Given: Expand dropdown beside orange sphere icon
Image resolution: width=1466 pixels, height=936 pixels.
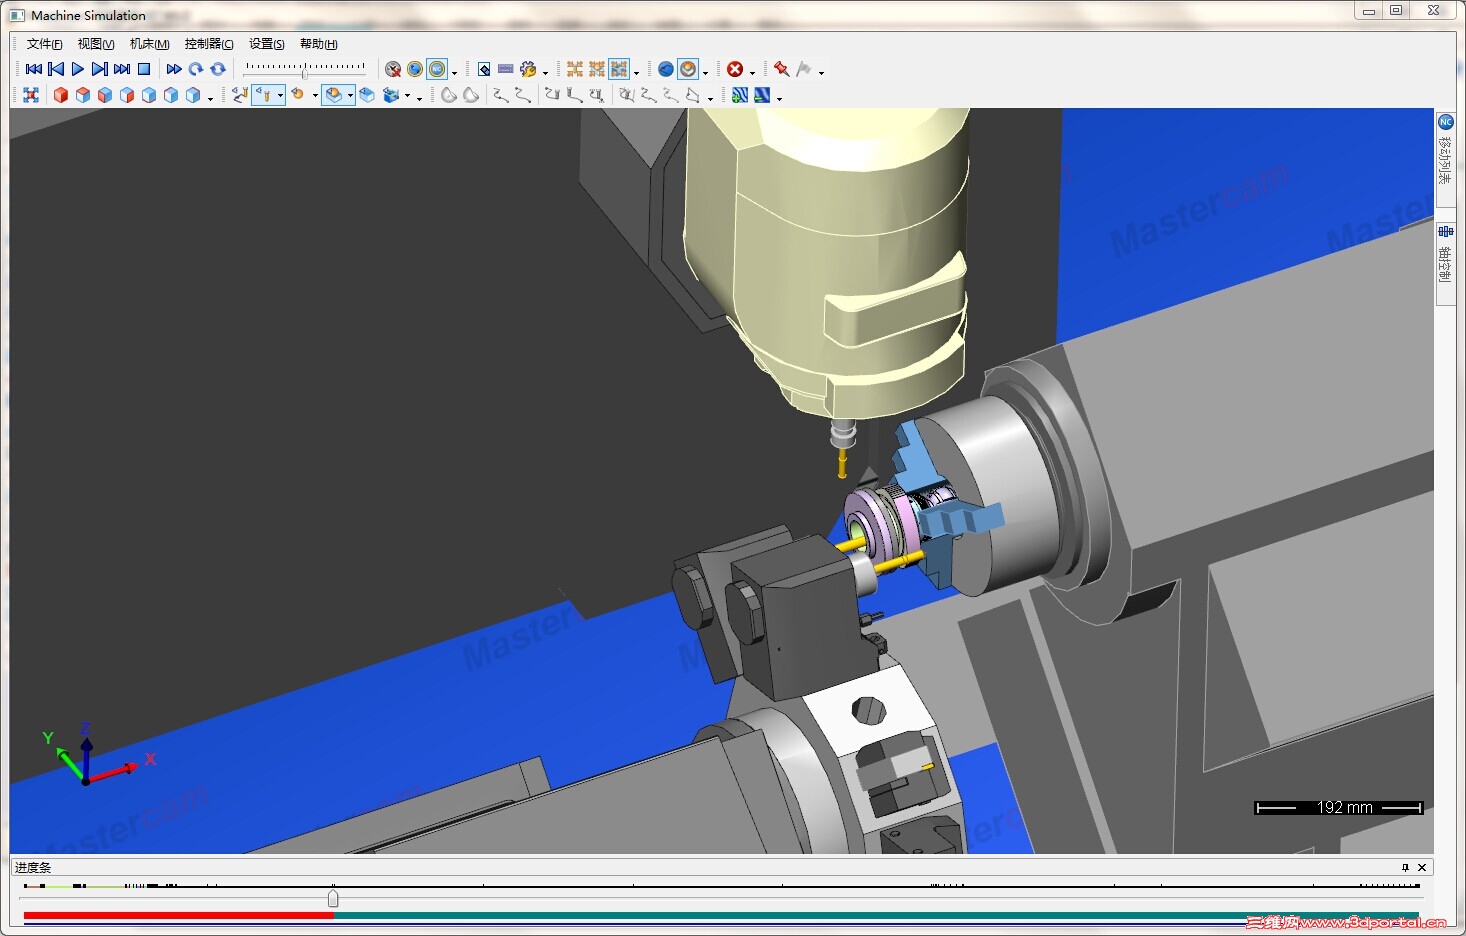Looking at the screenshot, I should pos(705,72).
